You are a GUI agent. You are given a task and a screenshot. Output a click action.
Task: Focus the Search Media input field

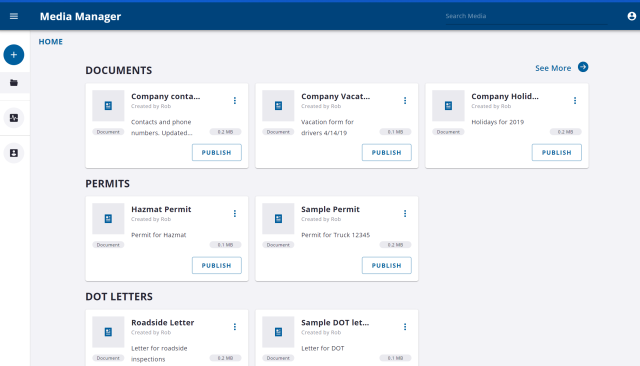(x=526, y=16)
